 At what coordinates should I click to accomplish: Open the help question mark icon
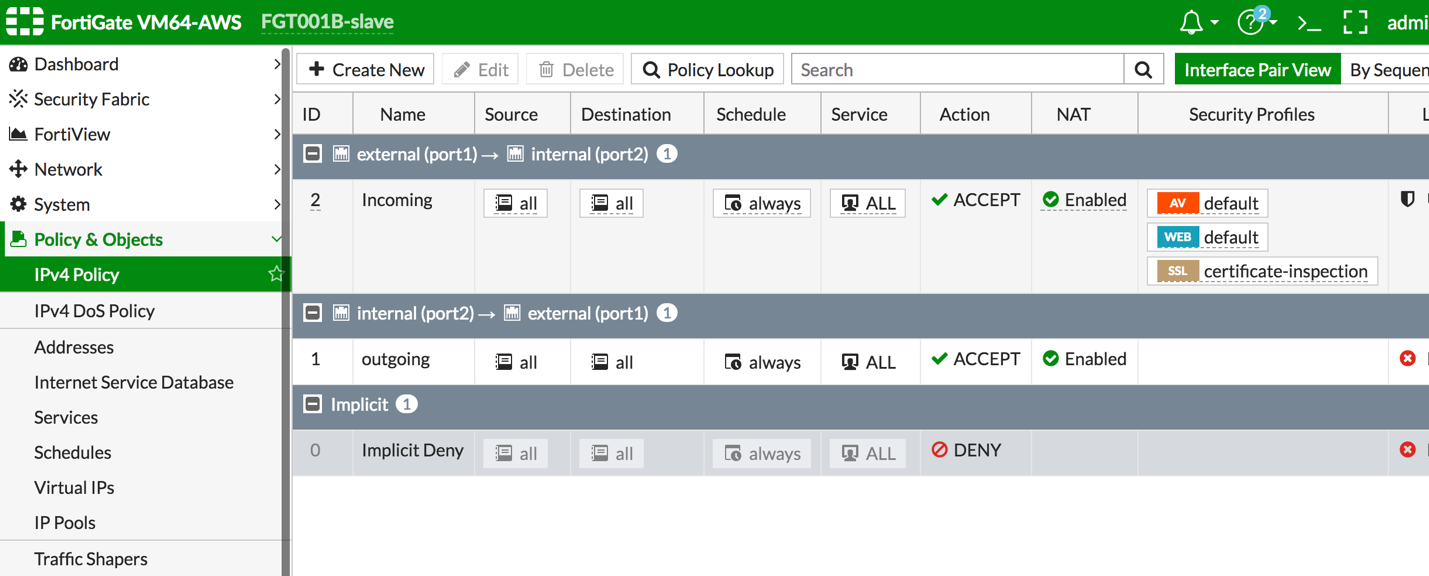(x=1251, y=22)
